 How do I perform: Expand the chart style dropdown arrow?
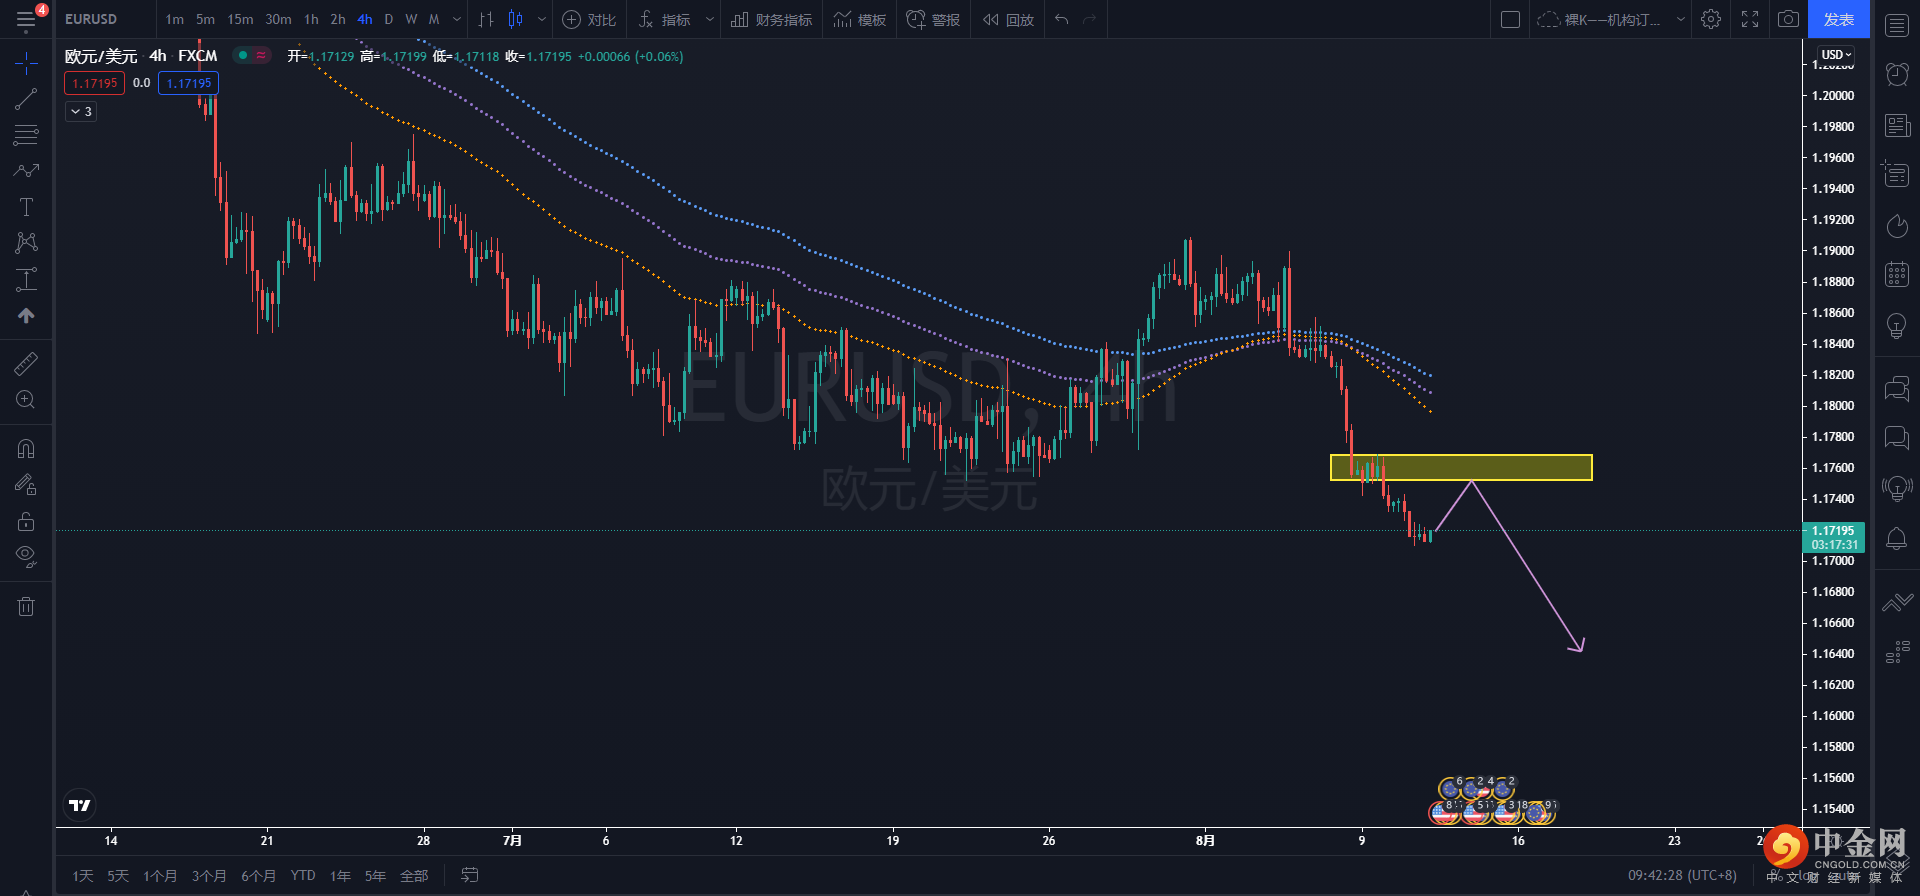(542, 19)
